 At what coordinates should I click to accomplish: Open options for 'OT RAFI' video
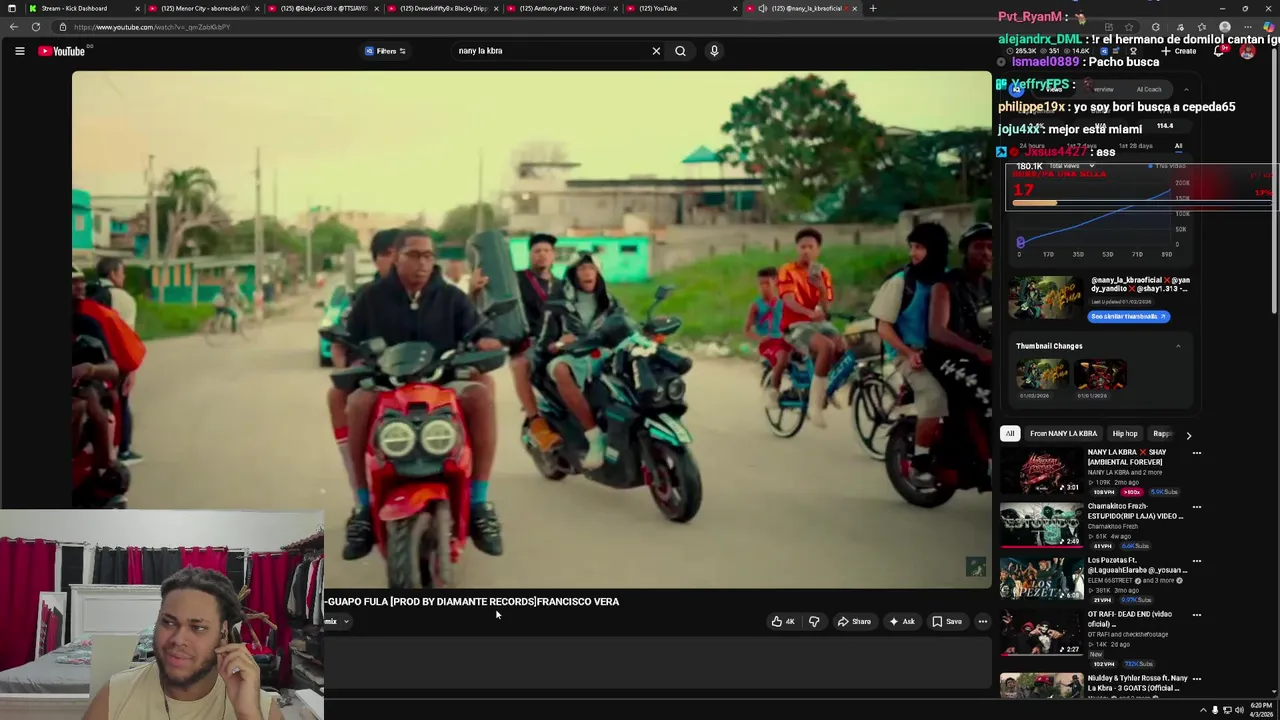pyautogui.click(x=1196, y=615)
